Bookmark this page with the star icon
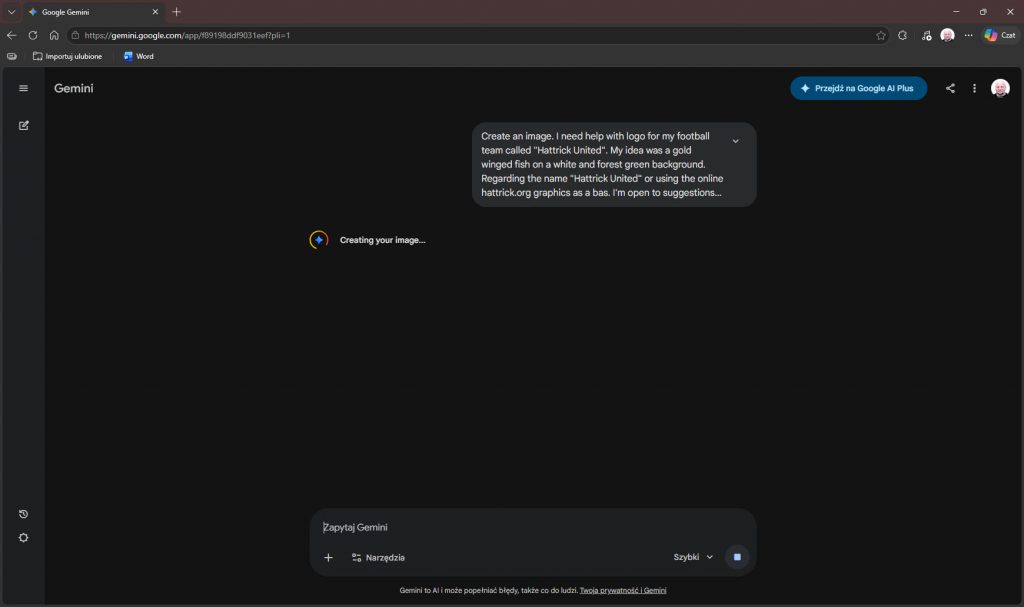 coord(881,35)
